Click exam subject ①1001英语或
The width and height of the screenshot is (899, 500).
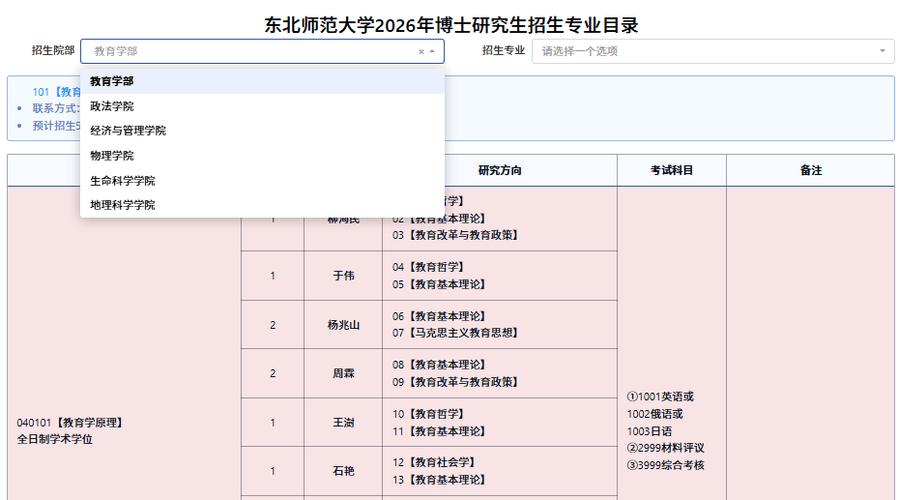coord(660,397)
